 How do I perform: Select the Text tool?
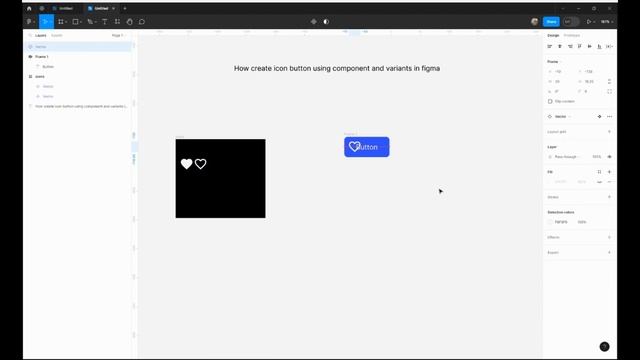[x=104, y=22]
